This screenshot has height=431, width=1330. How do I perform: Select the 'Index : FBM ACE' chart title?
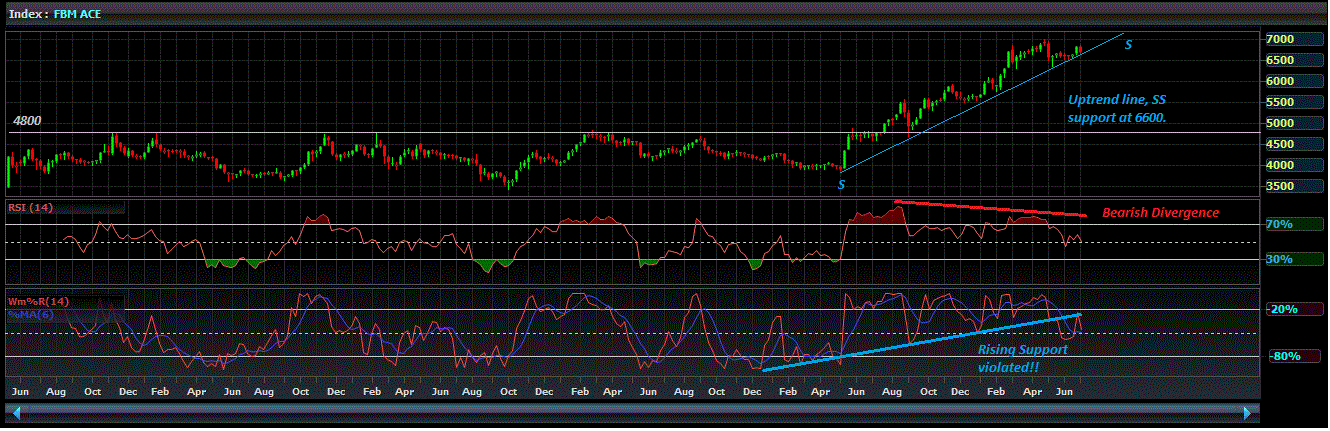(x=55, y=13)
